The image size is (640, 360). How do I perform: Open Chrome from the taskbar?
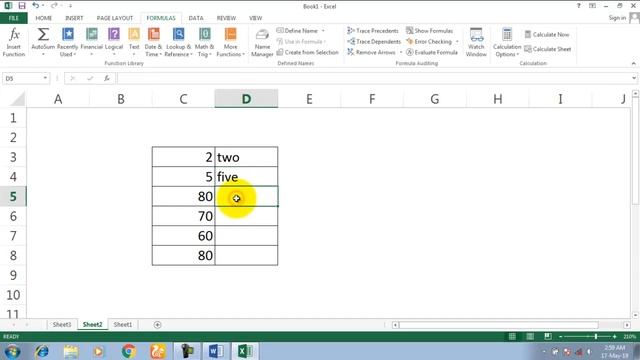[129, 351]
